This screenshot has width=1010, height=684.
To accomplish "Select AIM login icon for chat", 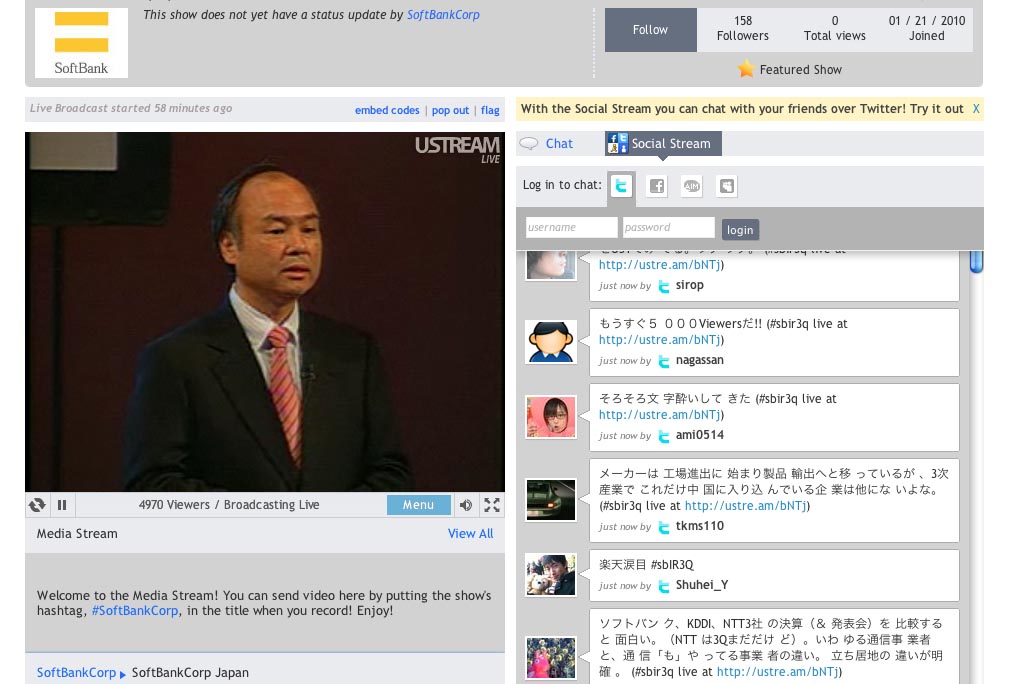I will click(x=692, y=187).
